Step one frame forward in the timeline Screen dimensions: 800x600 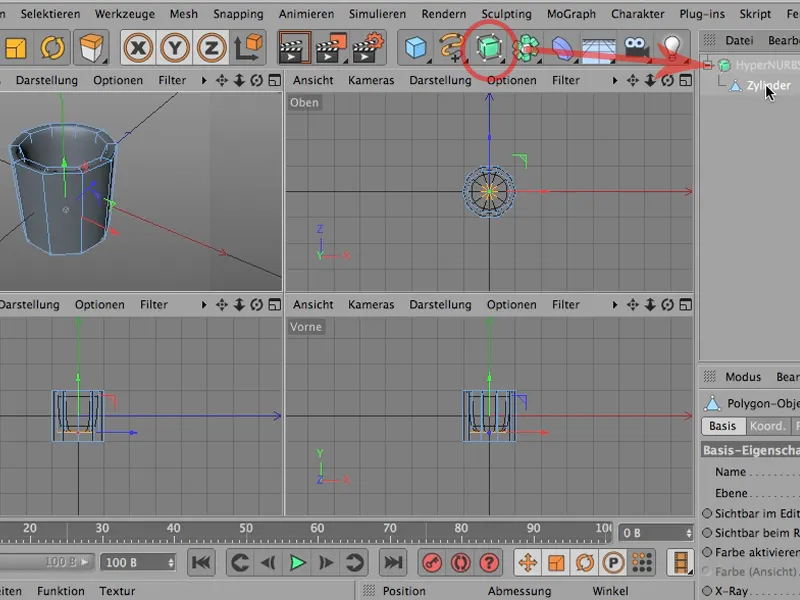(326, 563)
